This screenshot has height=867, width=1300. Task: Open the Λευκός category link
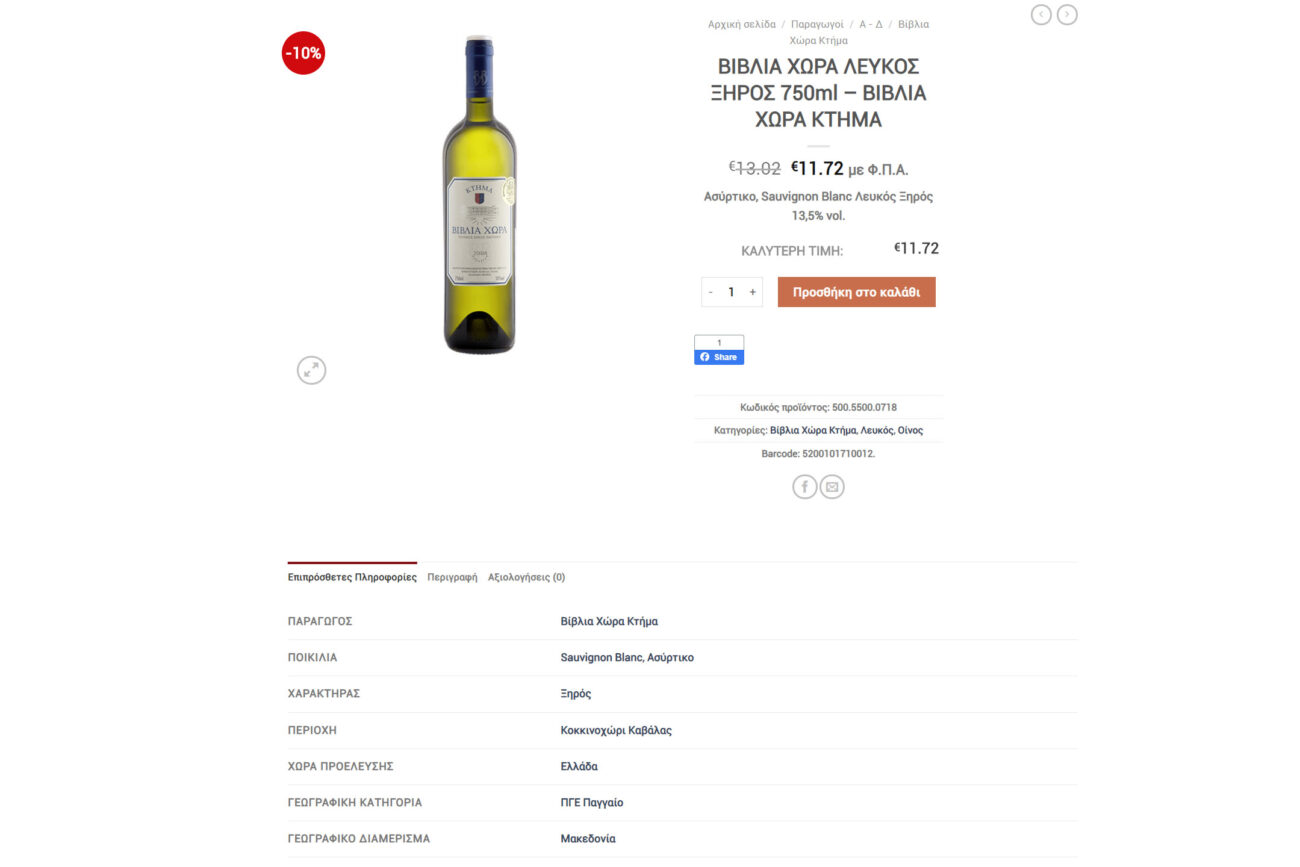[x=876, y=431]
